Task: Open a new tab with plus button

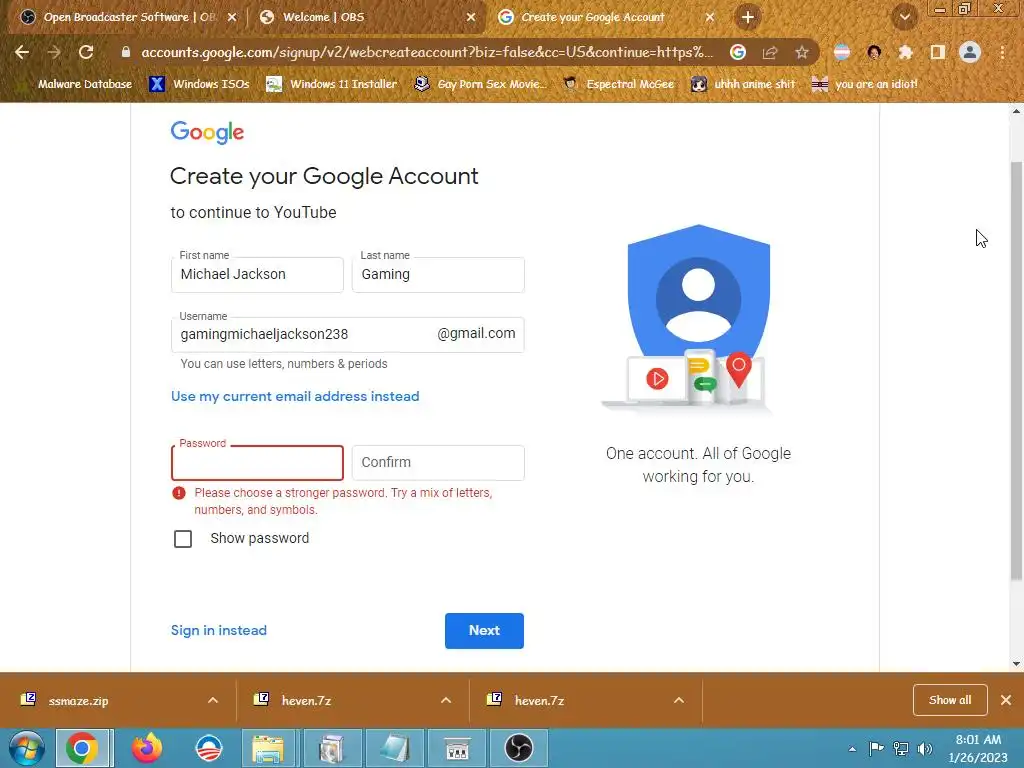Action: point(748,17)
